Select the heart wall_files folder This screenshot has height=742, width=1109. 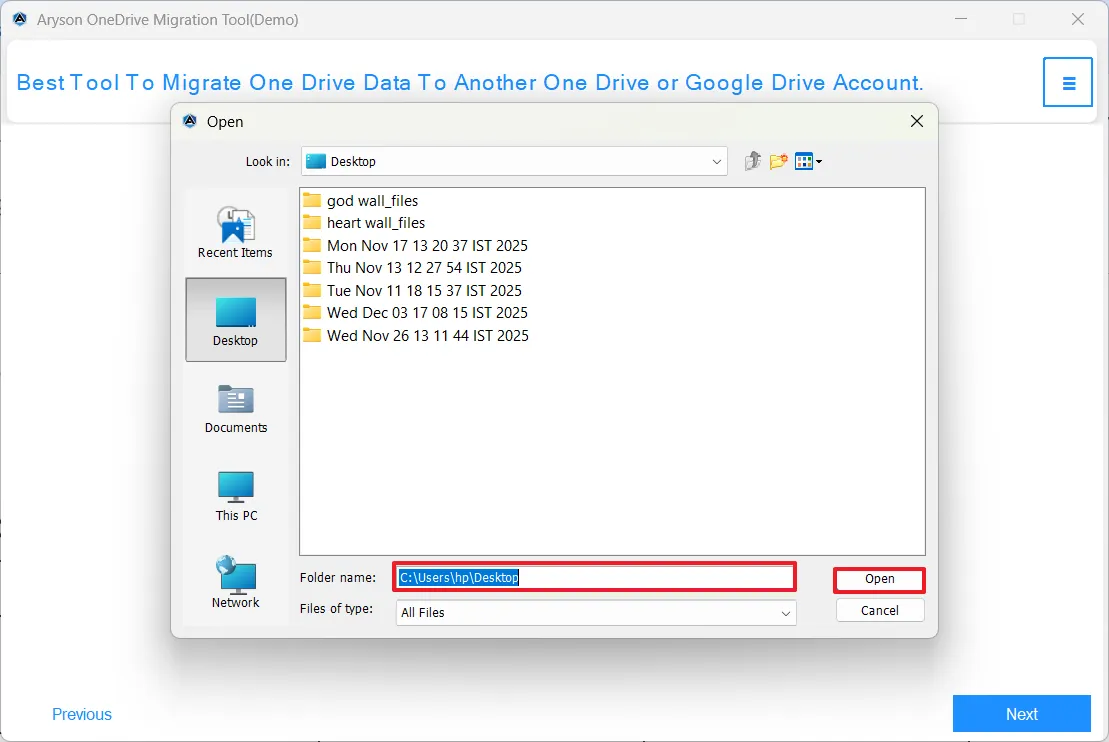375,223
